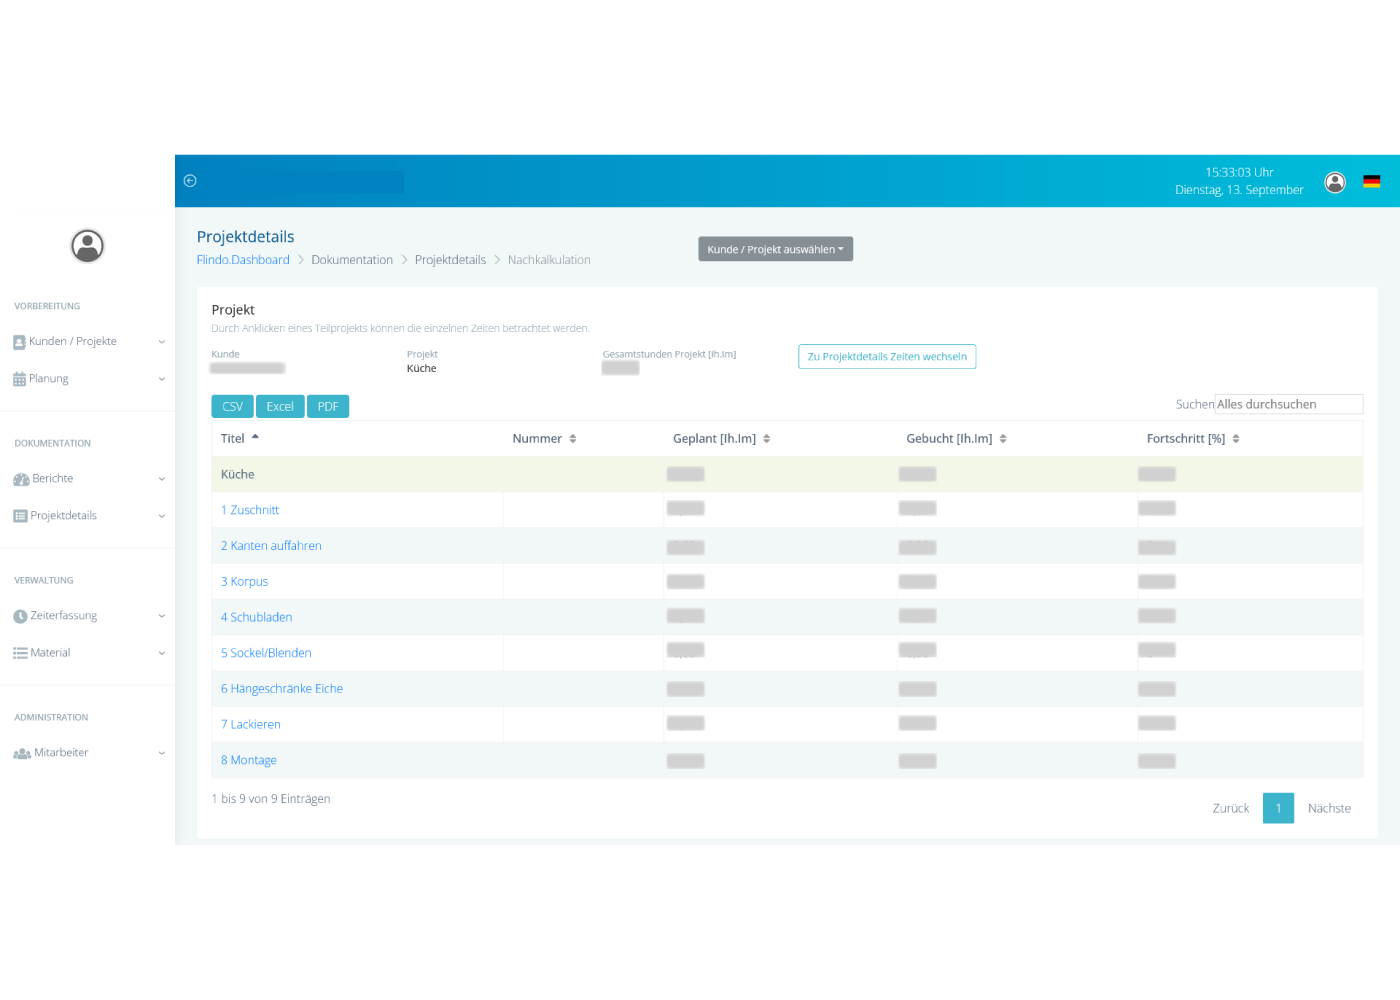The image size is (1400, 1000).
Task: Click Berichte gauge icon
Action: click(21, 479)
